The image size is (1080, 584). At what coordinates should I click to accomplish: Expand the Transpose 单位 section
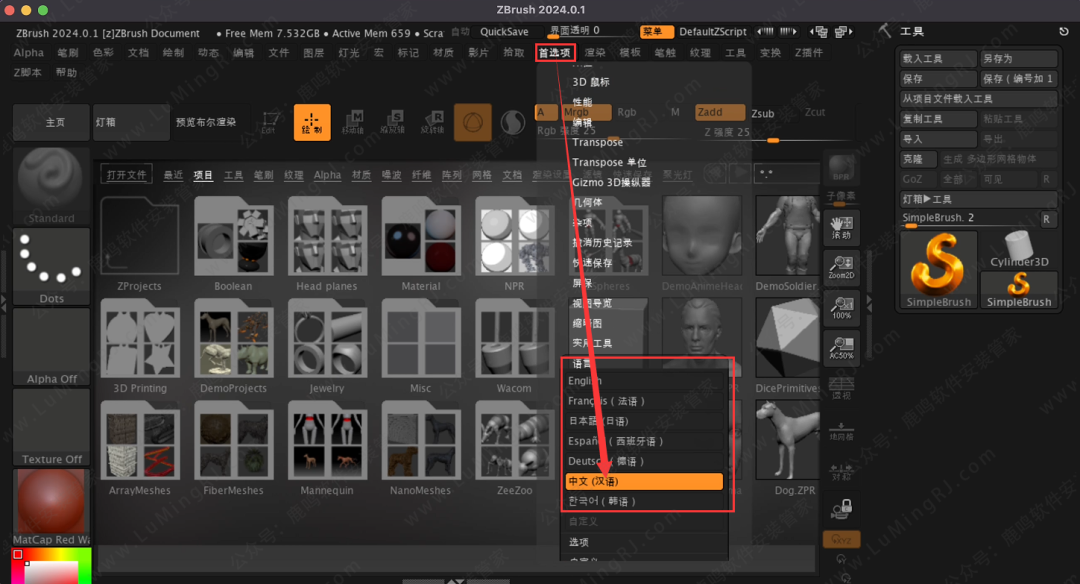(x=609, y=162)
